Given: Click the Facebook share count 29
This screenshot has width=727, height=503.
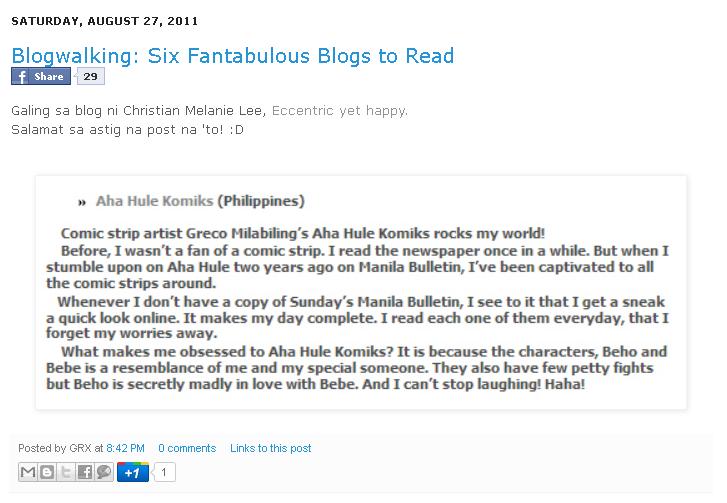Looking at the screenshot, I should pos(90,76).
